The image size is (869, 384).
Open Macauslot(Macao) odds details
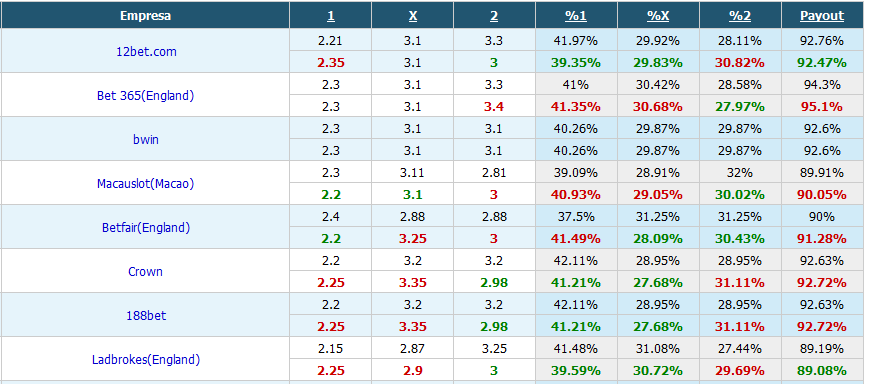coord(146,183)
